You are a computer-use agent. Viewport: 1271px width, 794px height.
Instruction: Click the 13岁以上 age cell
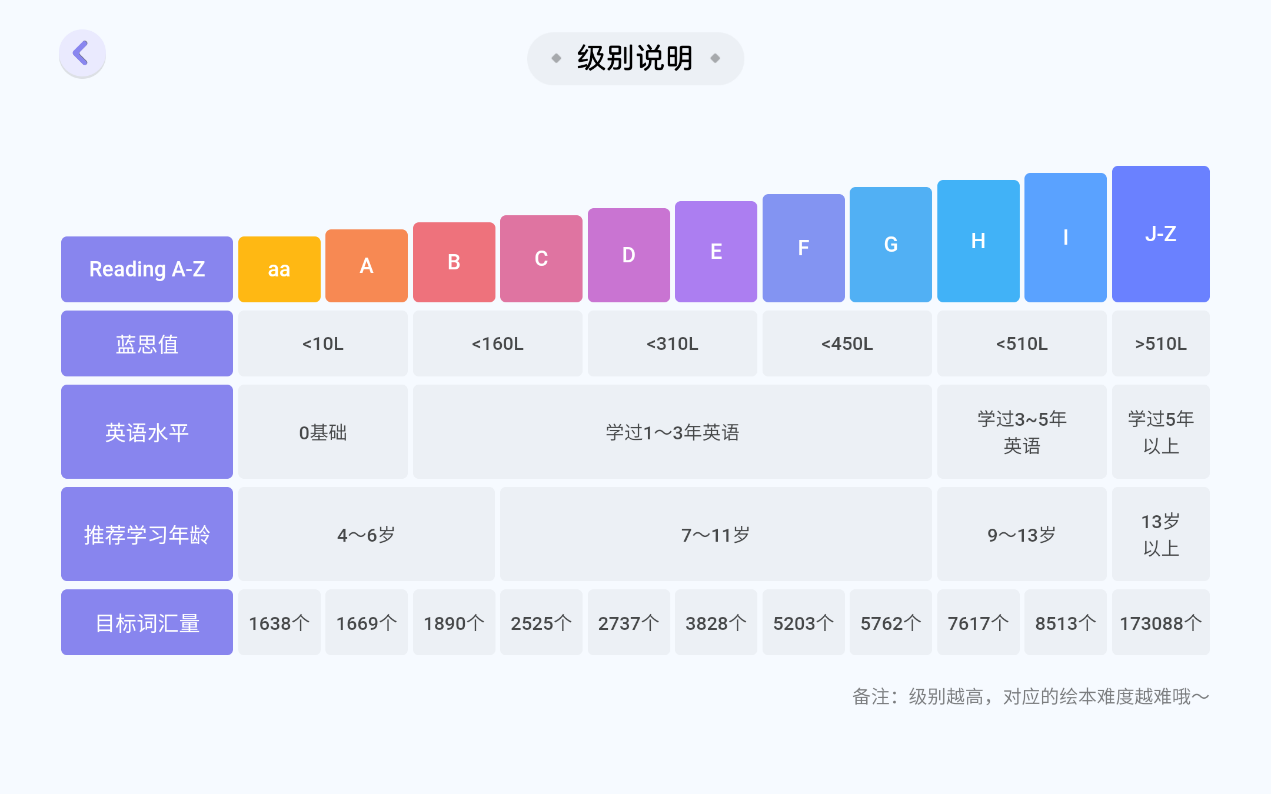tap(1161, 534)
